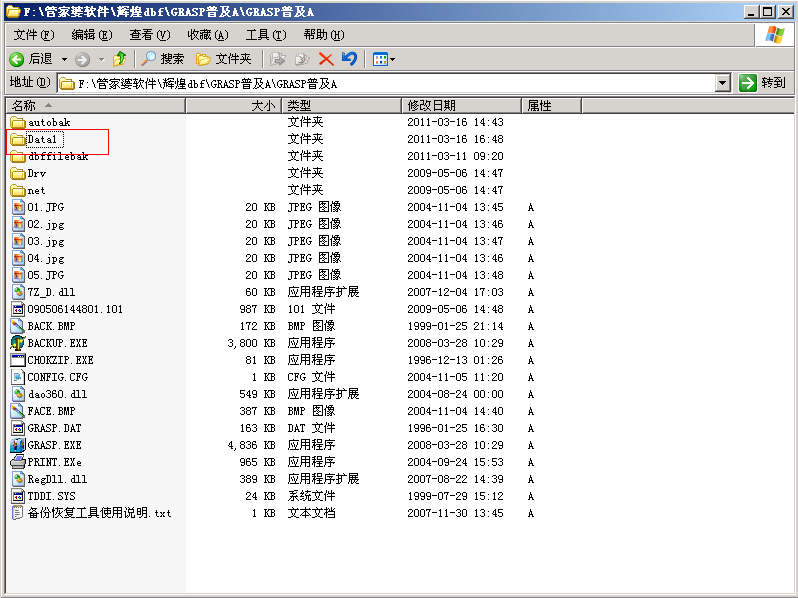Click the Back (后退) arrow icon

(17, 59)
